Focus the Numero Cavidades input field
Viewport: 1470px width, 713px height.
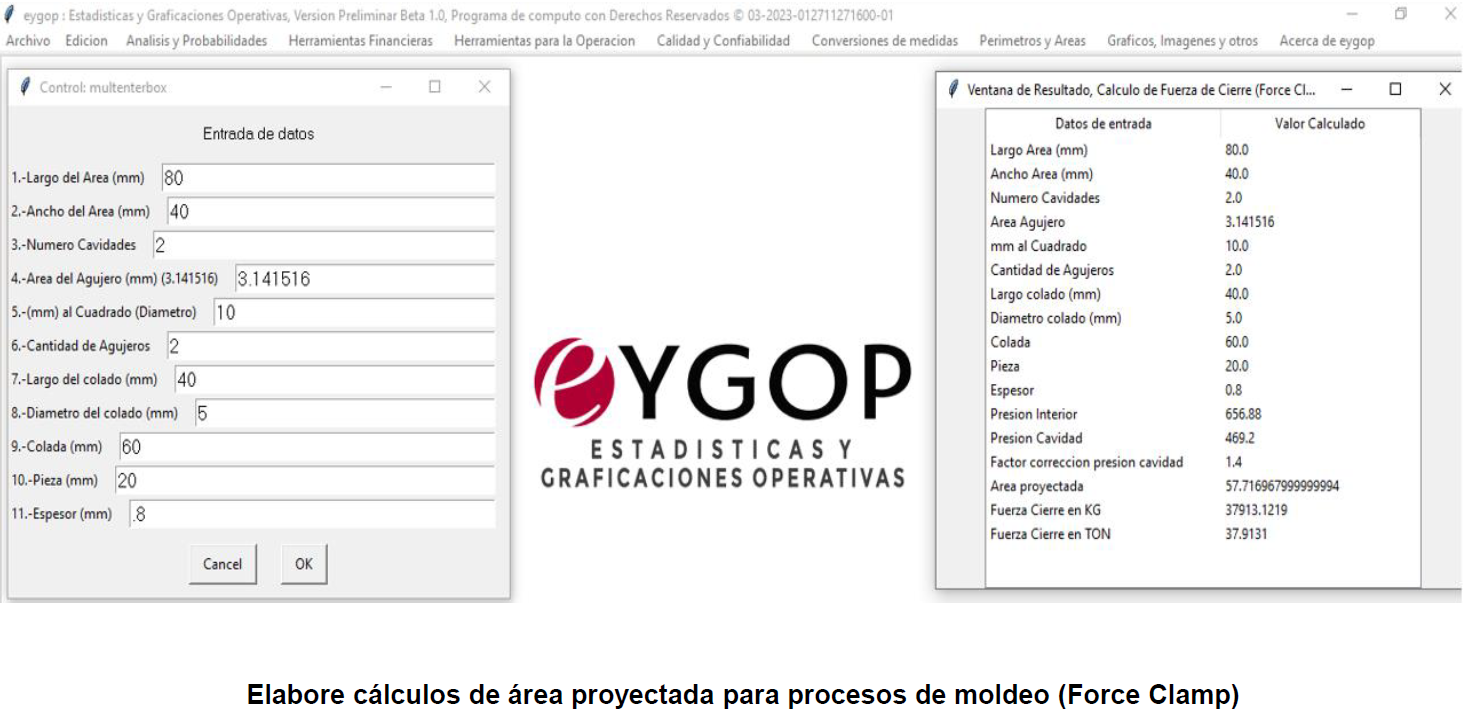(x=323, y=246)
